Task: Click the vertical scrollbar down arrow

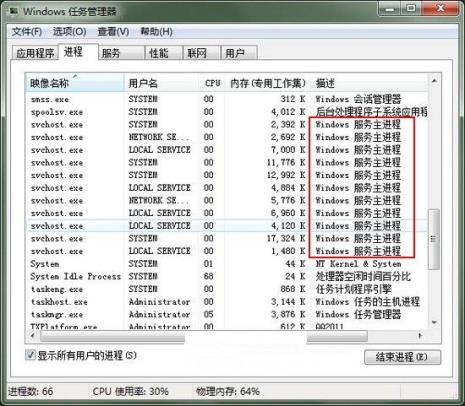Action: (x=434, y=322)
